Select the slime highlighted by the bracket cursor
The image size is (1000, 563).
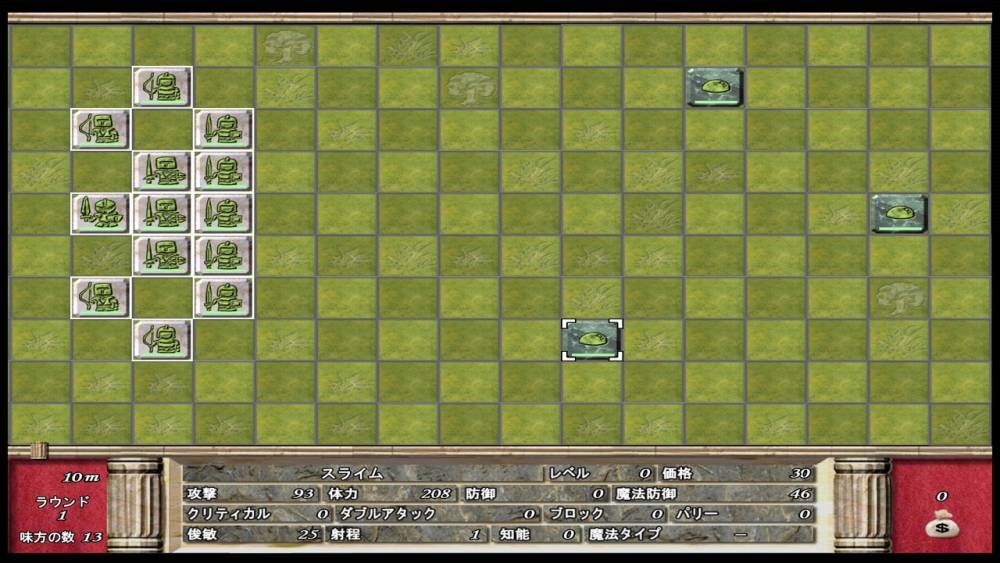tap(592, 340)
